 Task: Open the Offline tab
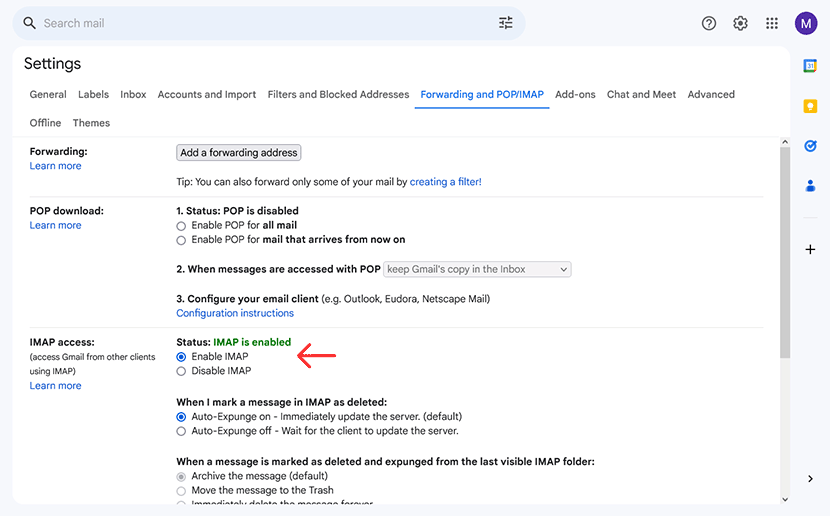(x=45, y=123)
